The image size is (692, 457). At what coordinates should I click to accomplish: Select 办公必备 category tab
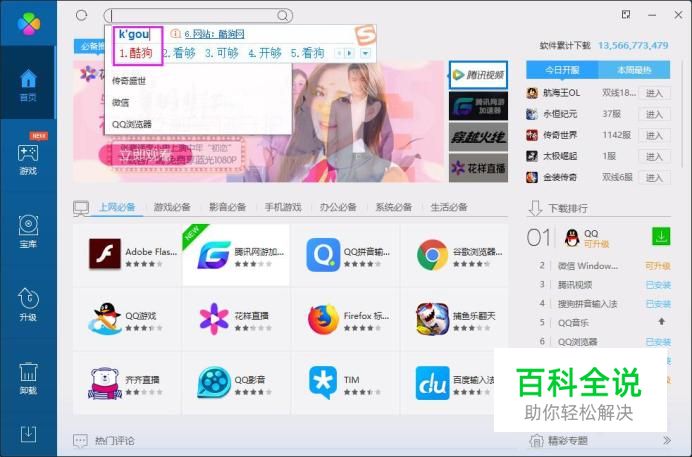338,207
